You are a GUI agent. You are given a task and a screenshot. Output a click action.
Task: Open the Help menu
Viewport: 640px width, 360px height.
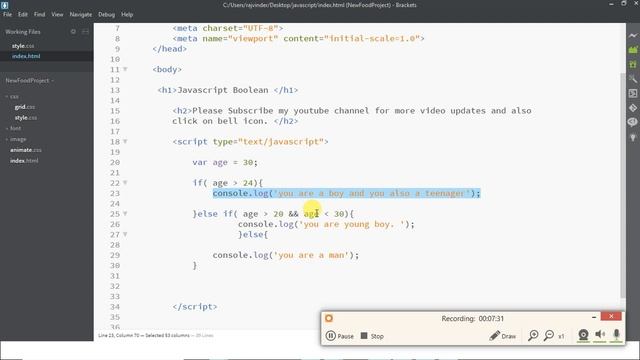click(x=127, y=14)
